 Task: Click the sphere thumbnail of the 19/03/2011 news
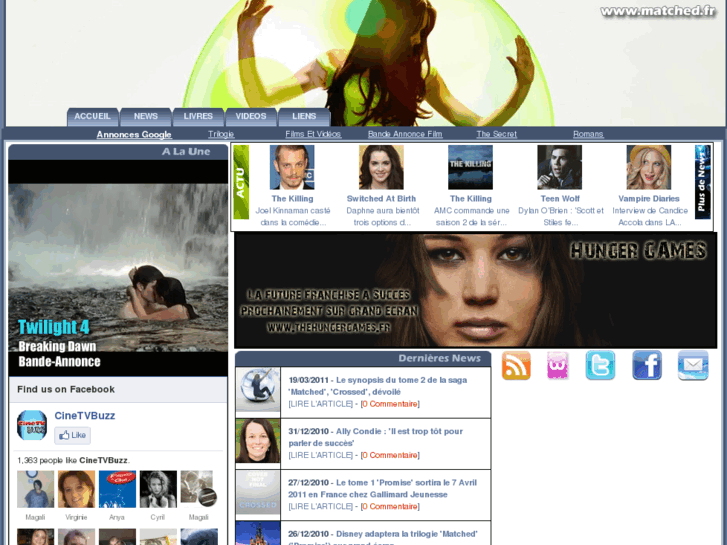click(258, 390)
